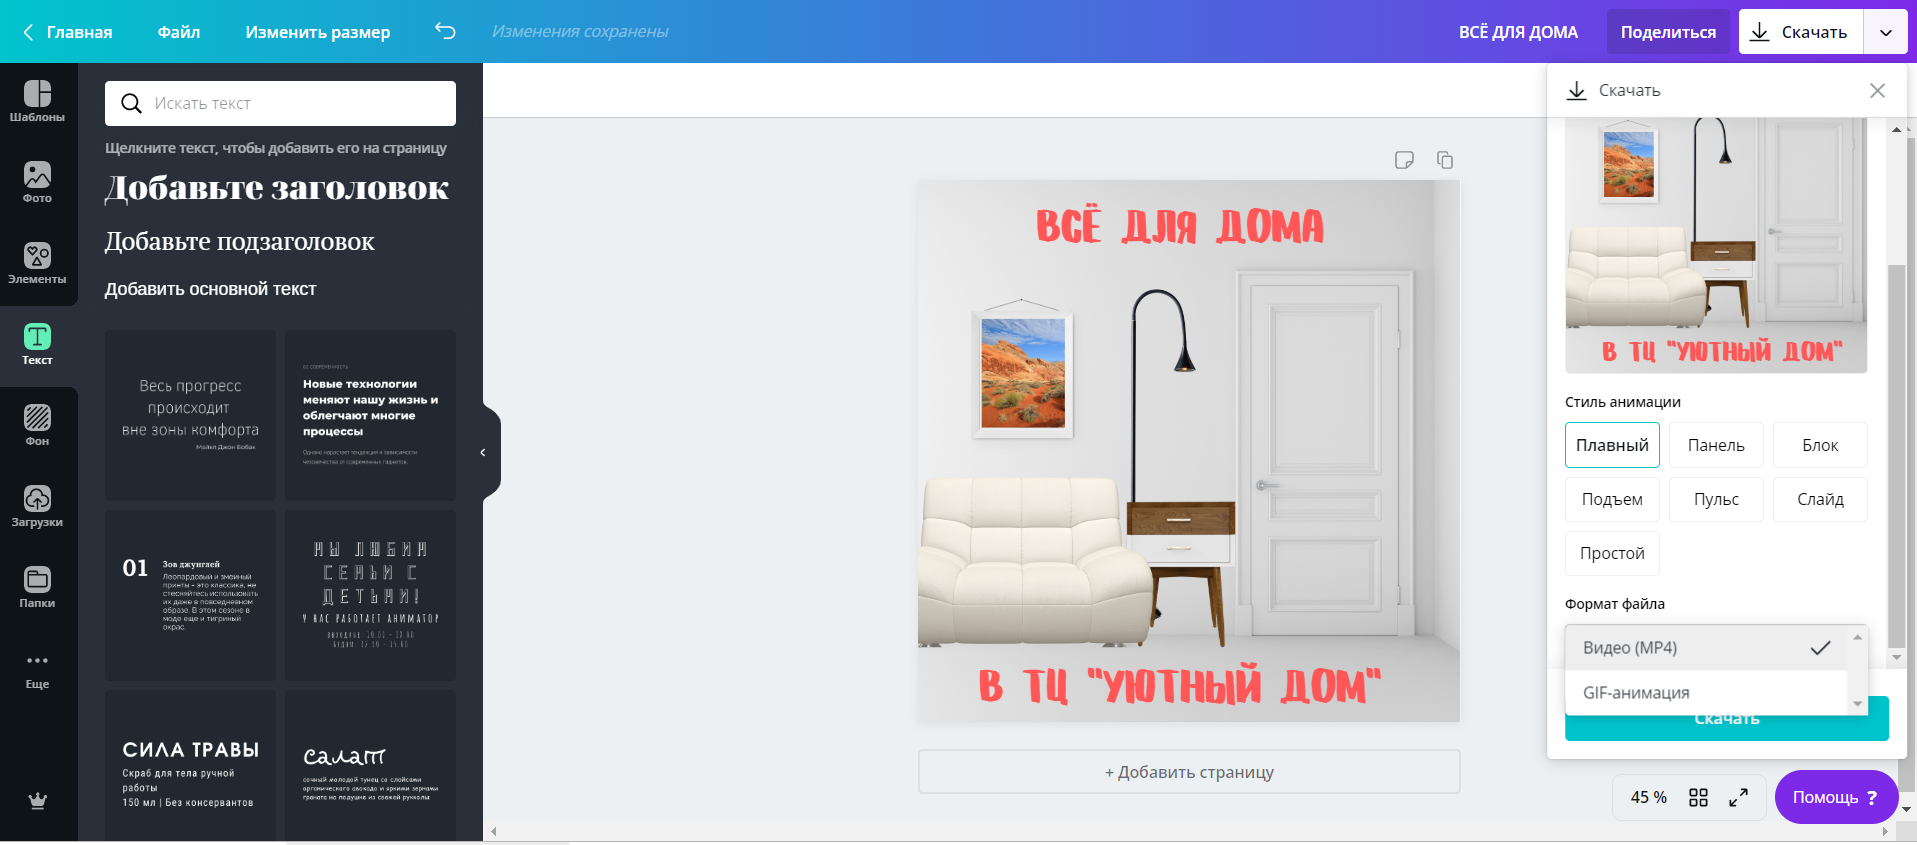The height and width of the screenshot is (845, 1917).
Task: Select GIF-анимация file format option
Action: click(x=1636, y=693)
